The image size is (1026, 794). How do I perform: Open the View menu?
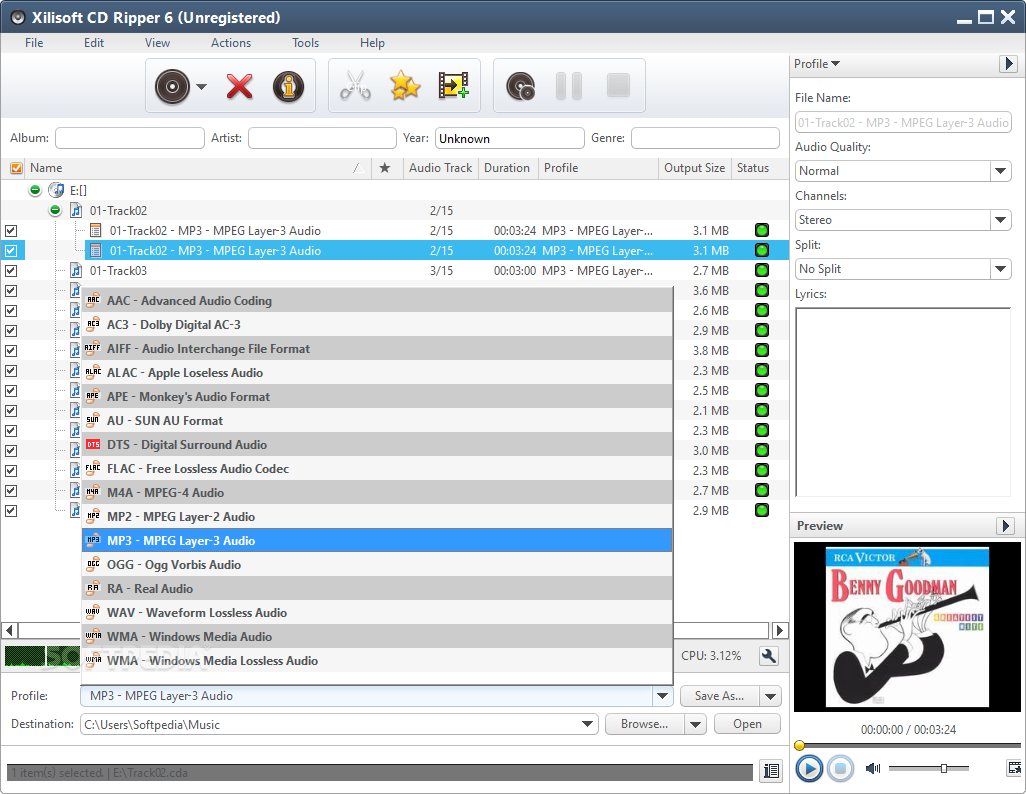click(x=157, y=43)
